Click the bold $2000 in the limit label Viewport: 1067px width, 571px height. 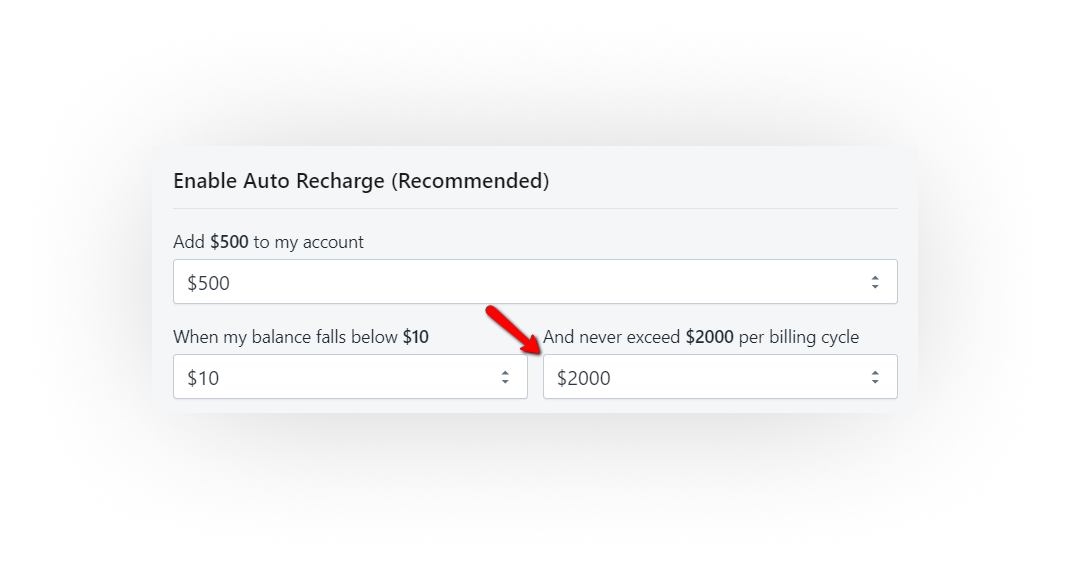709,337
